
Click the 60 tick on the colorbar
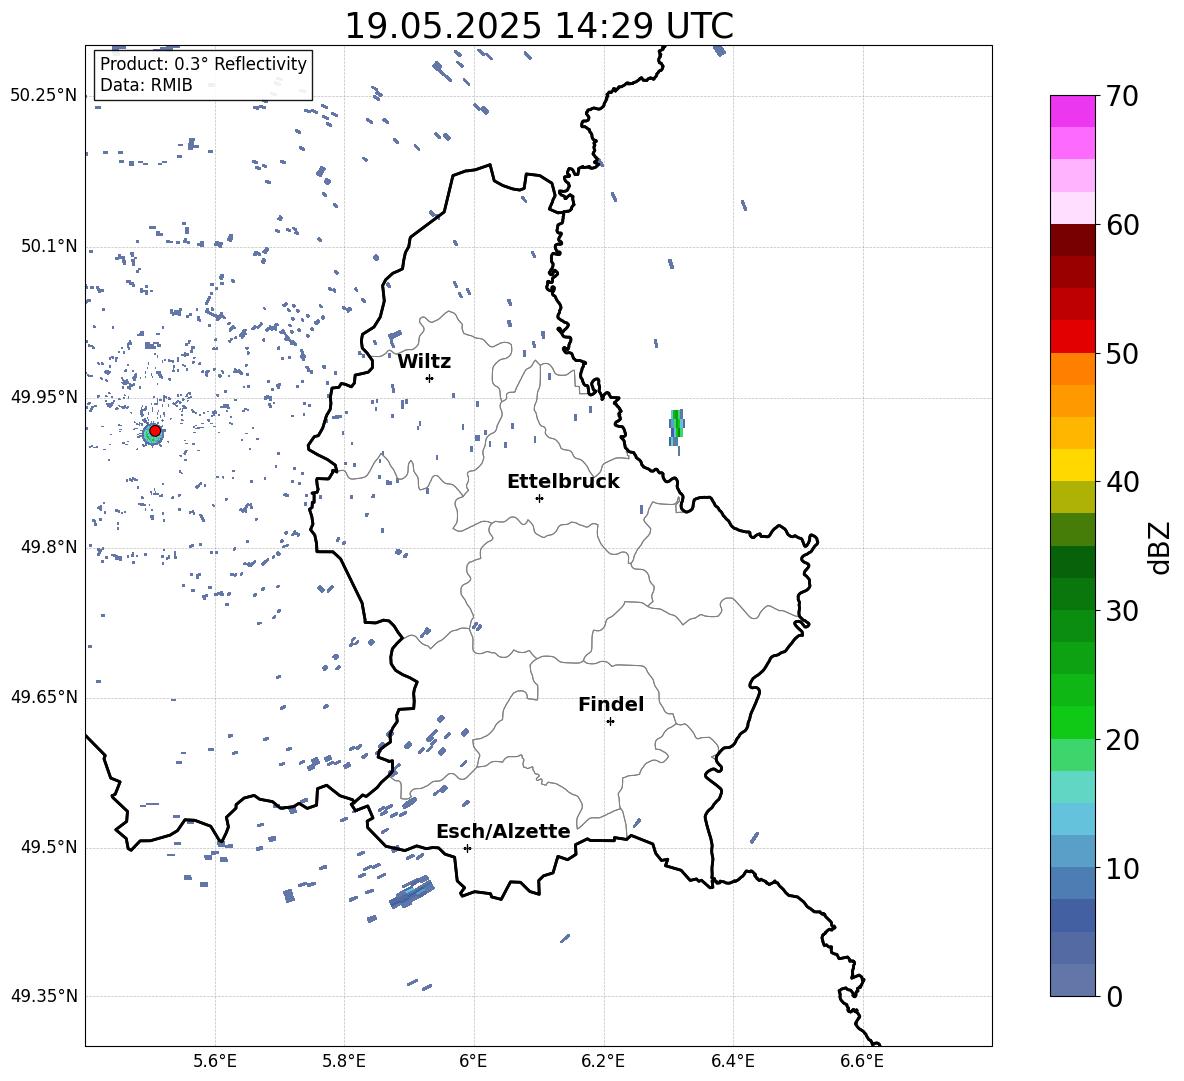(1122, 225)
